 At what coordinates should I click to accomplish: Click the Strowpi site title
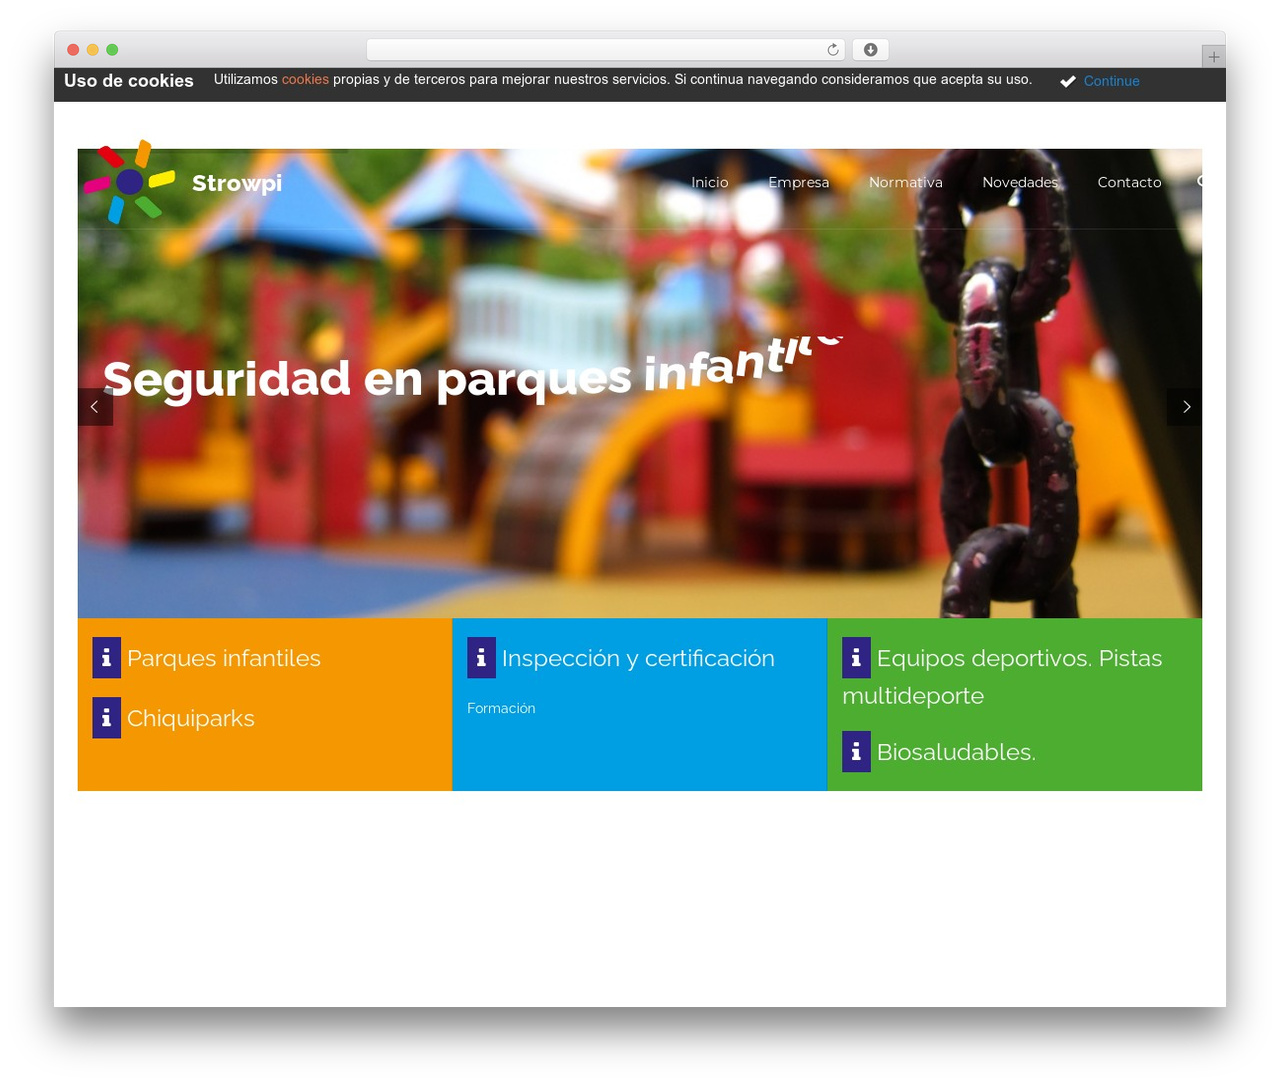237,183
